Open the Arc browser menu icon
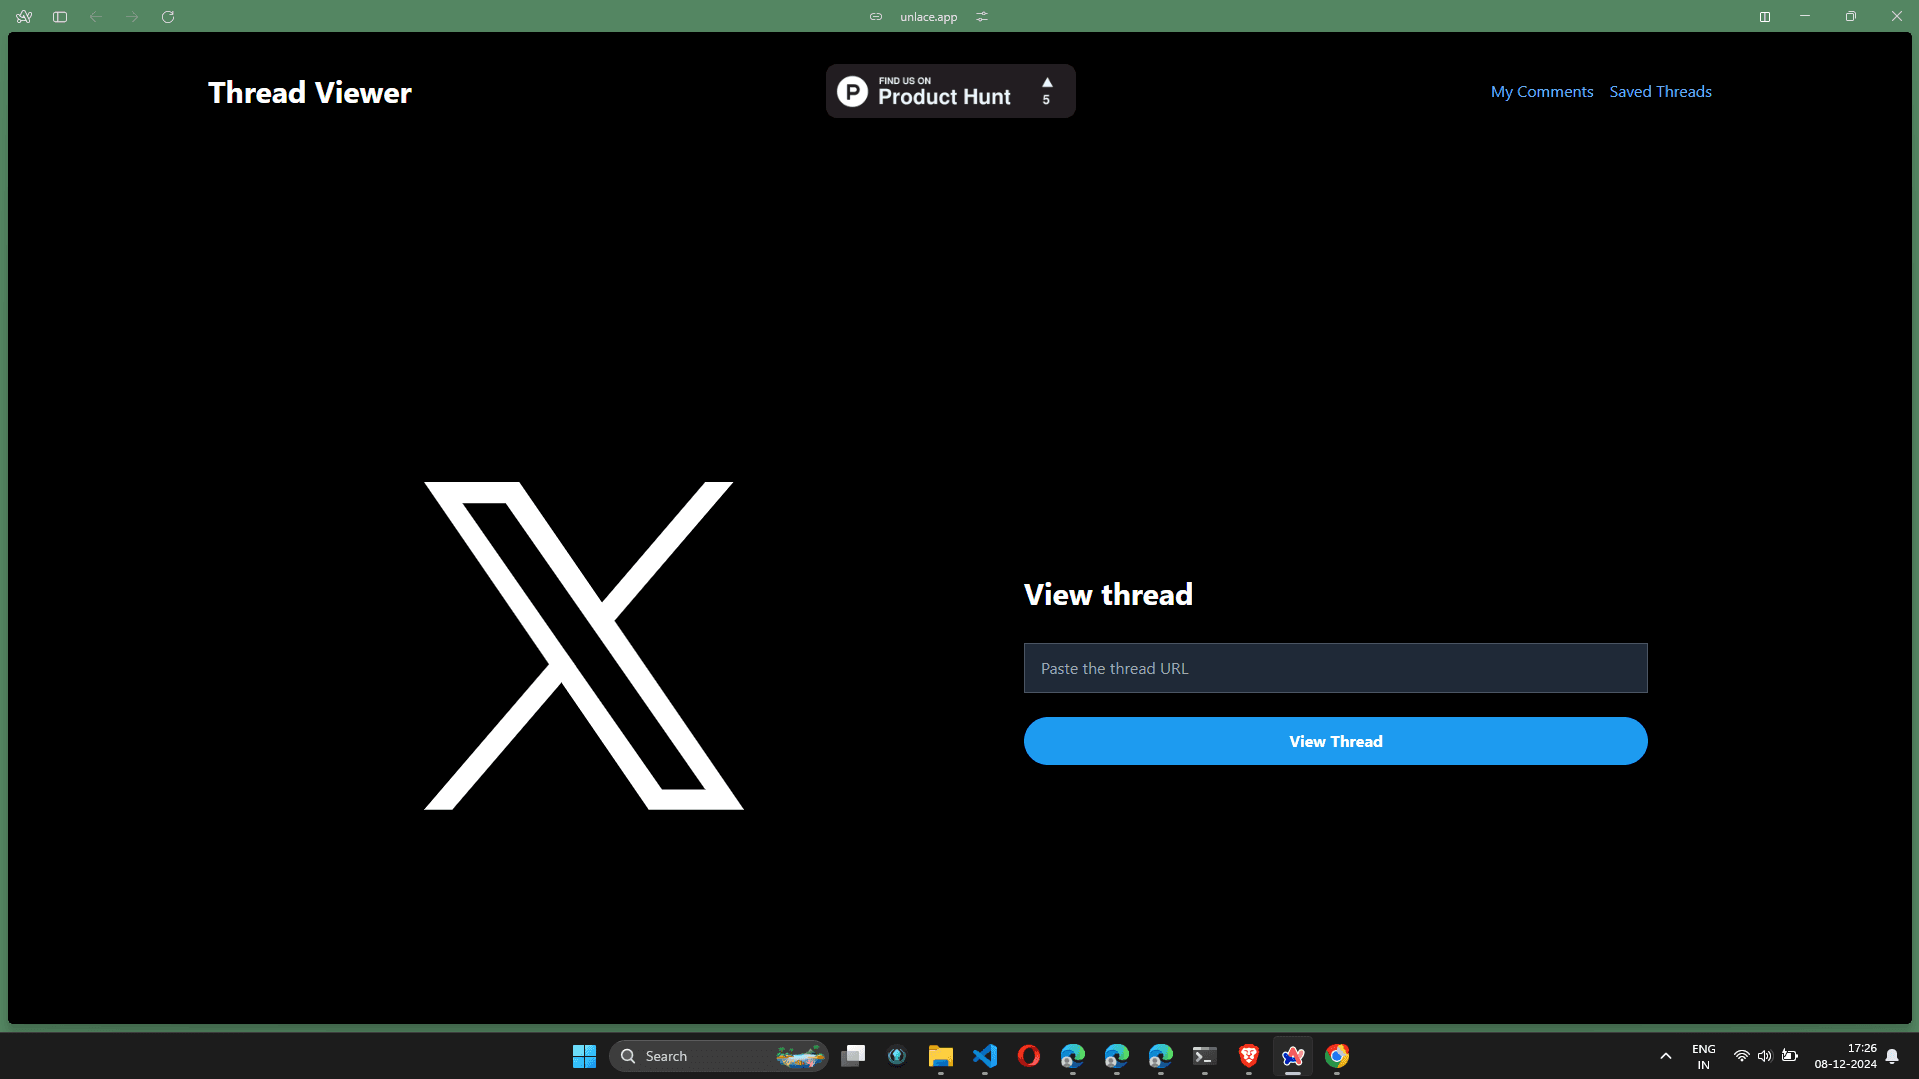 [24, 17]
